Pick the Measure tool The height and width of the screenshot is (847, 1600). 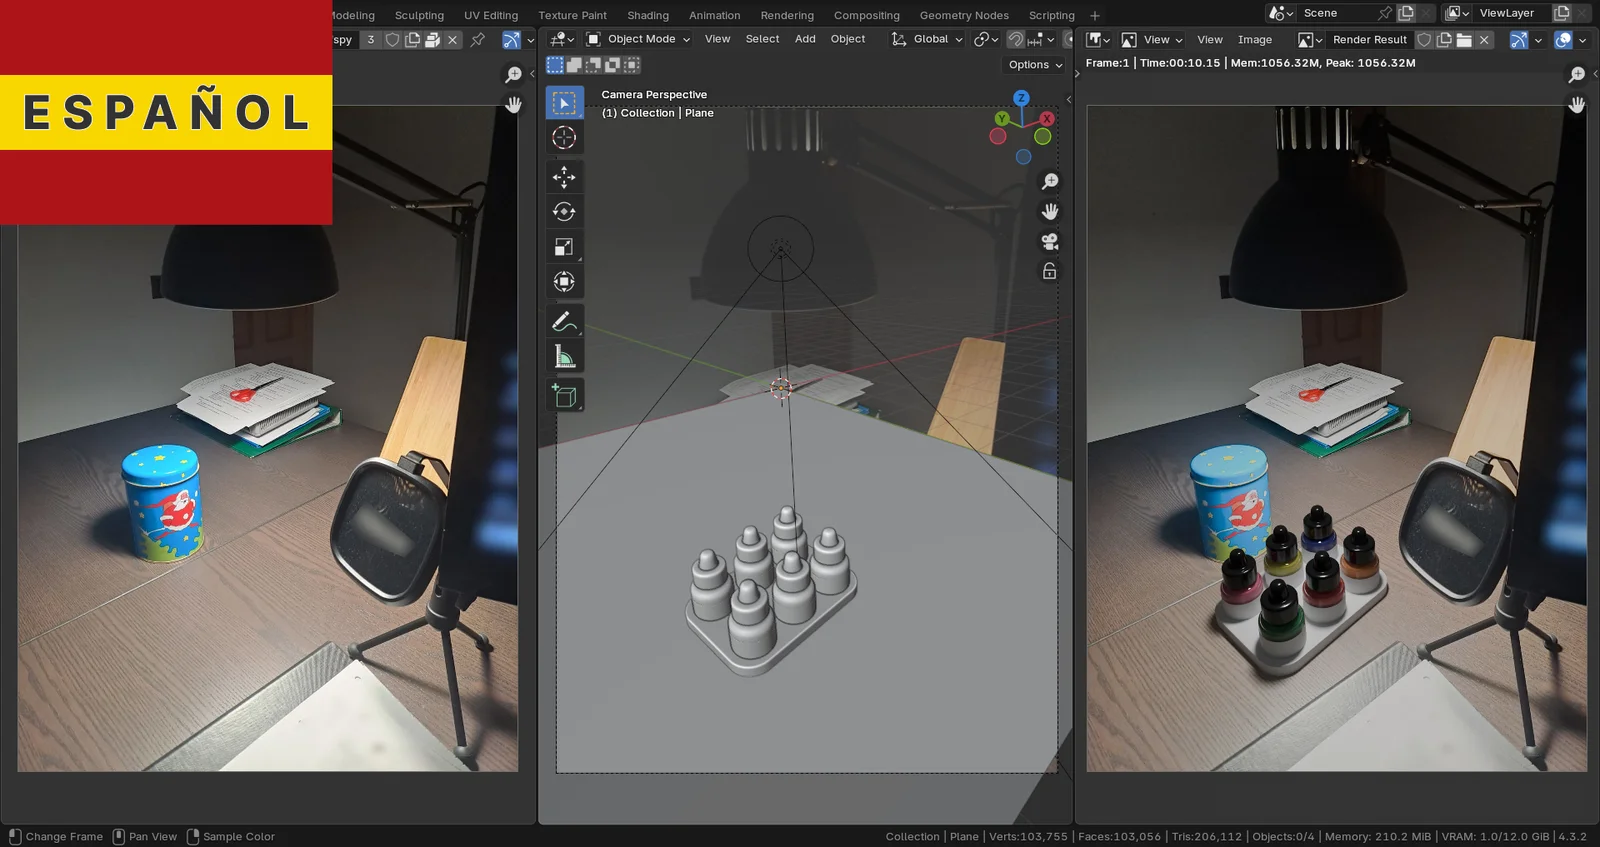[x=564, y=357]
